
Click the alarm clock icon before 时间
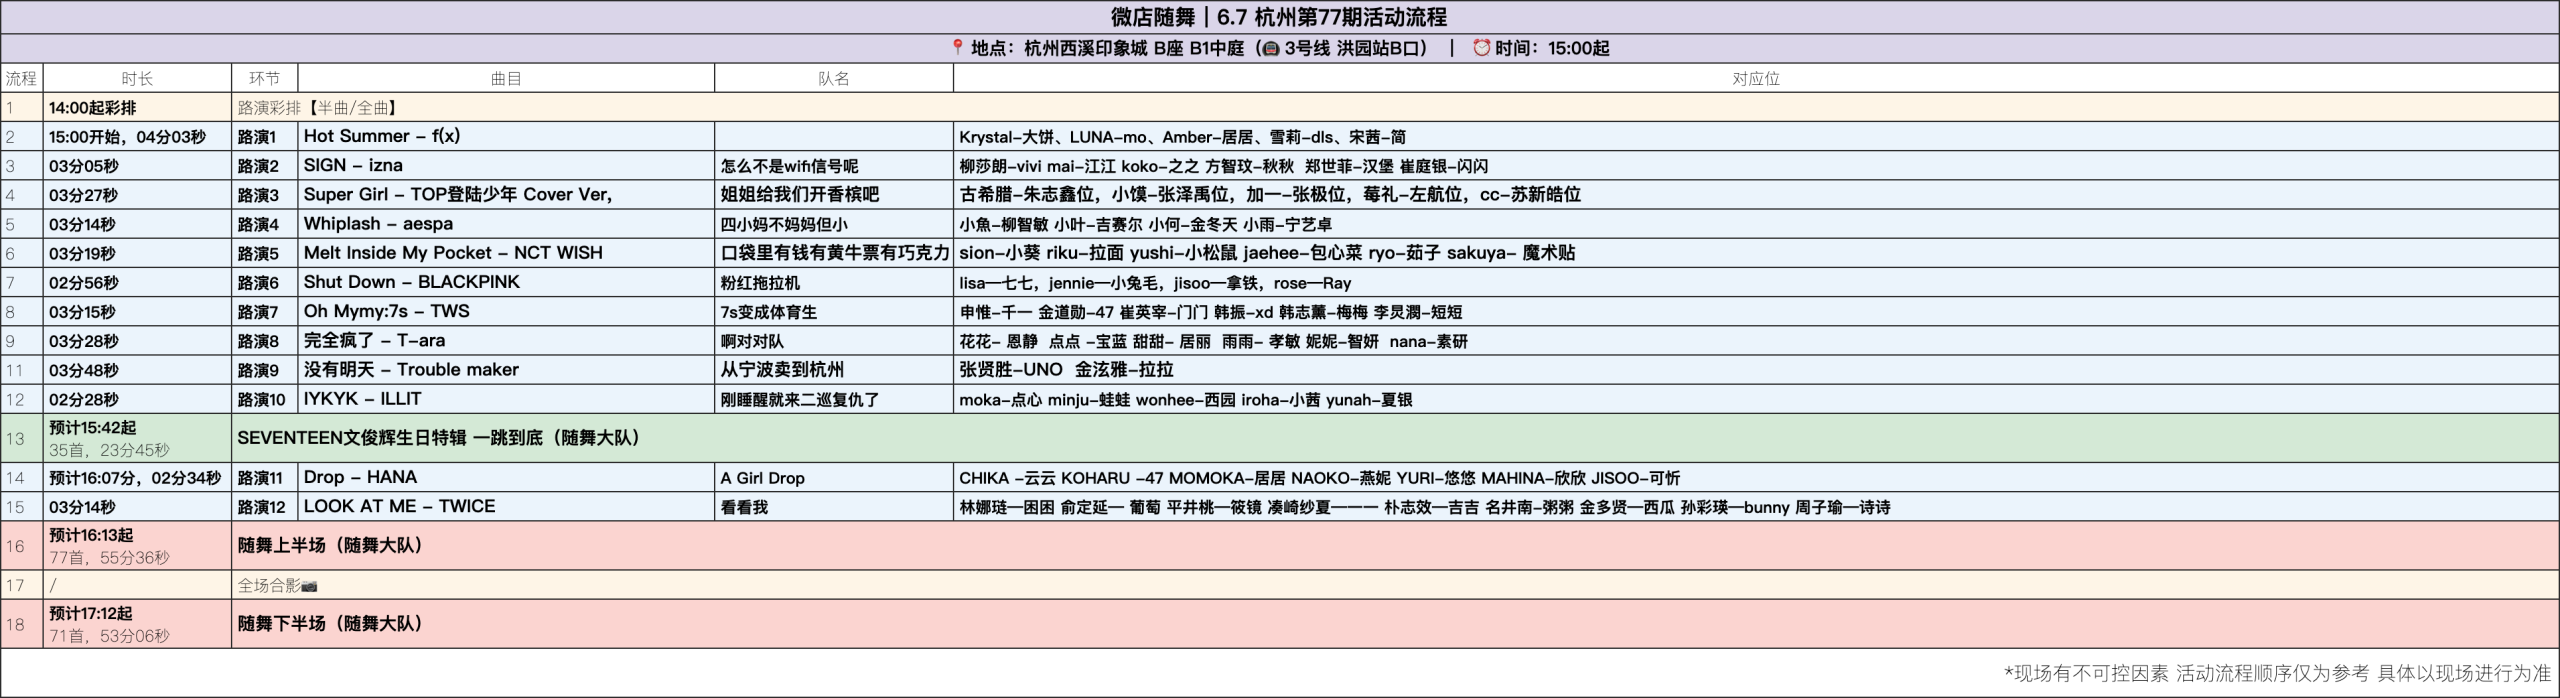1481,48
